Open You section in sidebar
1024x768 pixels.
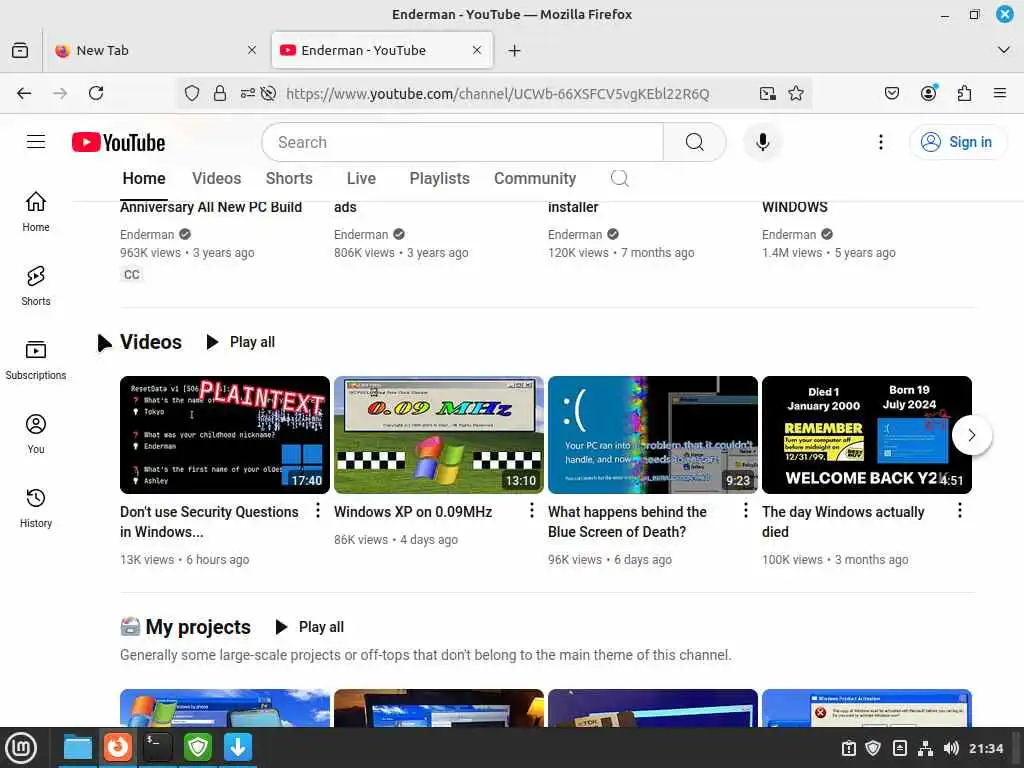click(36, 434)
